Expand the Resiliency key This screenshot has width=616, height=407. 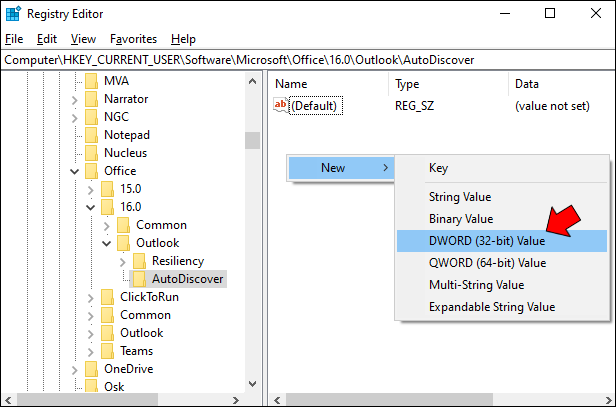point(123,261)
